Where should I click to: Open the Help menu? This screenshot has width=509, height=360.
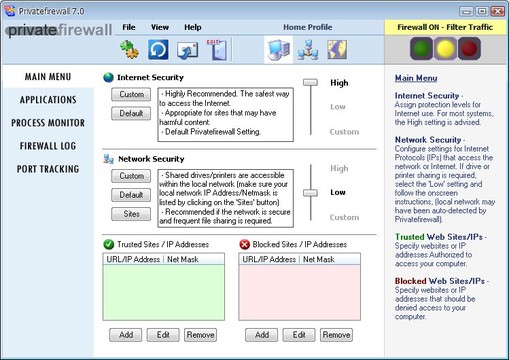[193, 27]
